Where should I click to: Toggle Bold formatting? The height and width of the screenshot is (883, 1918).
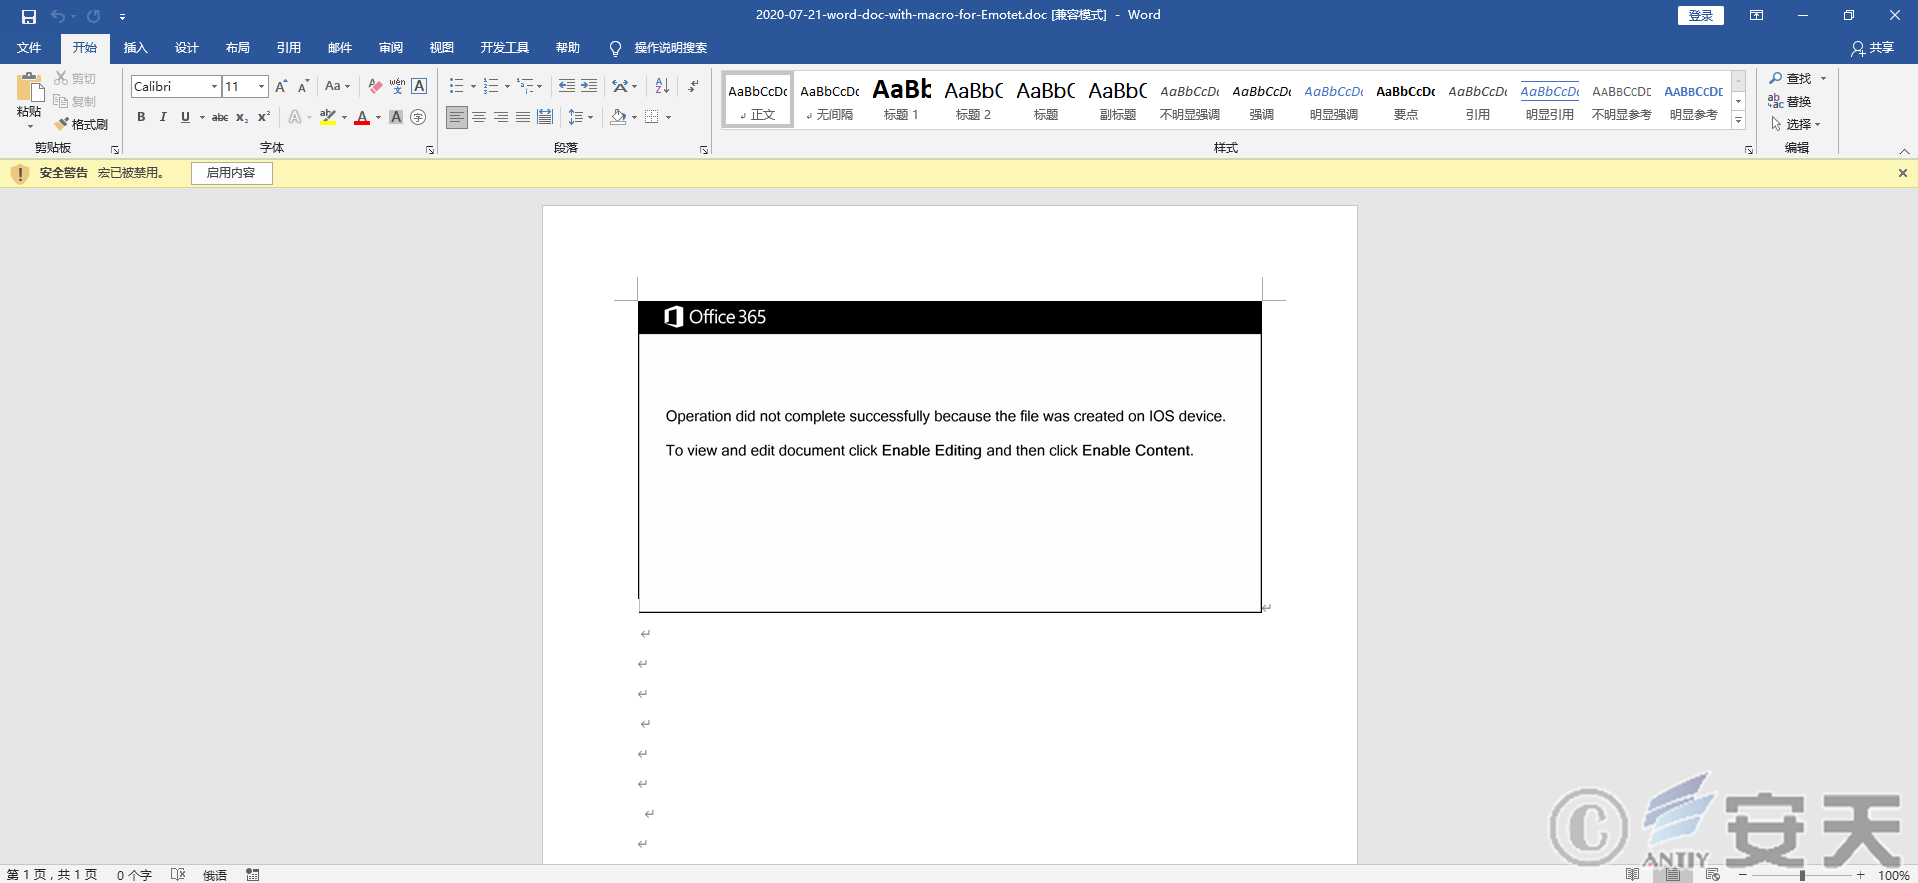pyautogui.click(x=141, y=118)
